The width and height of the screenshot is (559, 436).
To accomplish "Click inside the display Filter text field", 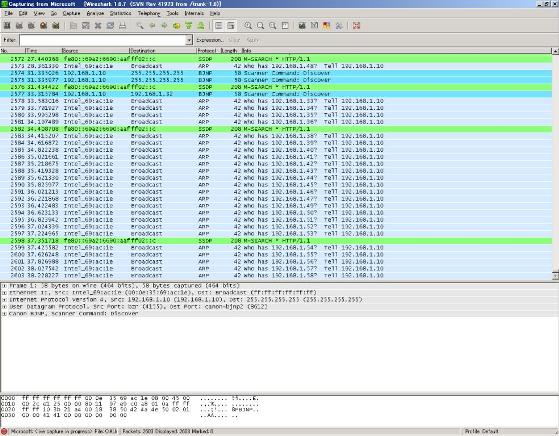I will pyautogui.click(x=103, y=40).
